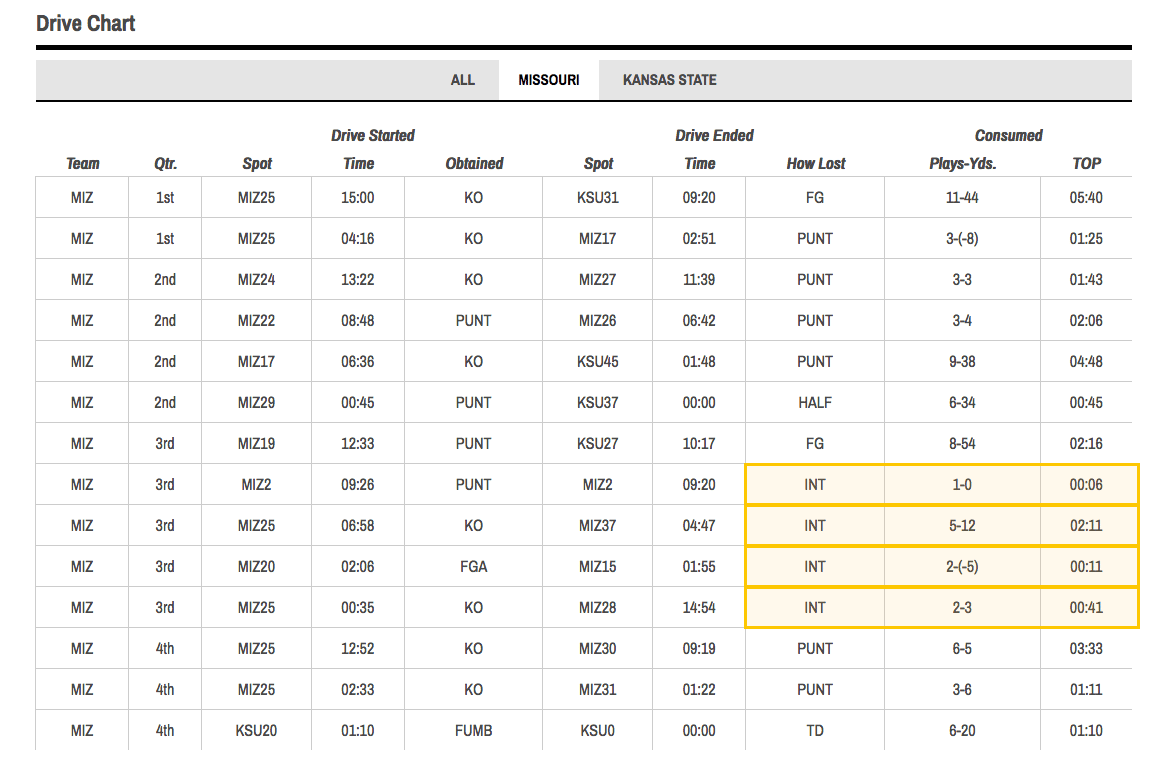
Task: Click the 'Obtained' column header
Action: pyautogui.click(x=474, y=163)
